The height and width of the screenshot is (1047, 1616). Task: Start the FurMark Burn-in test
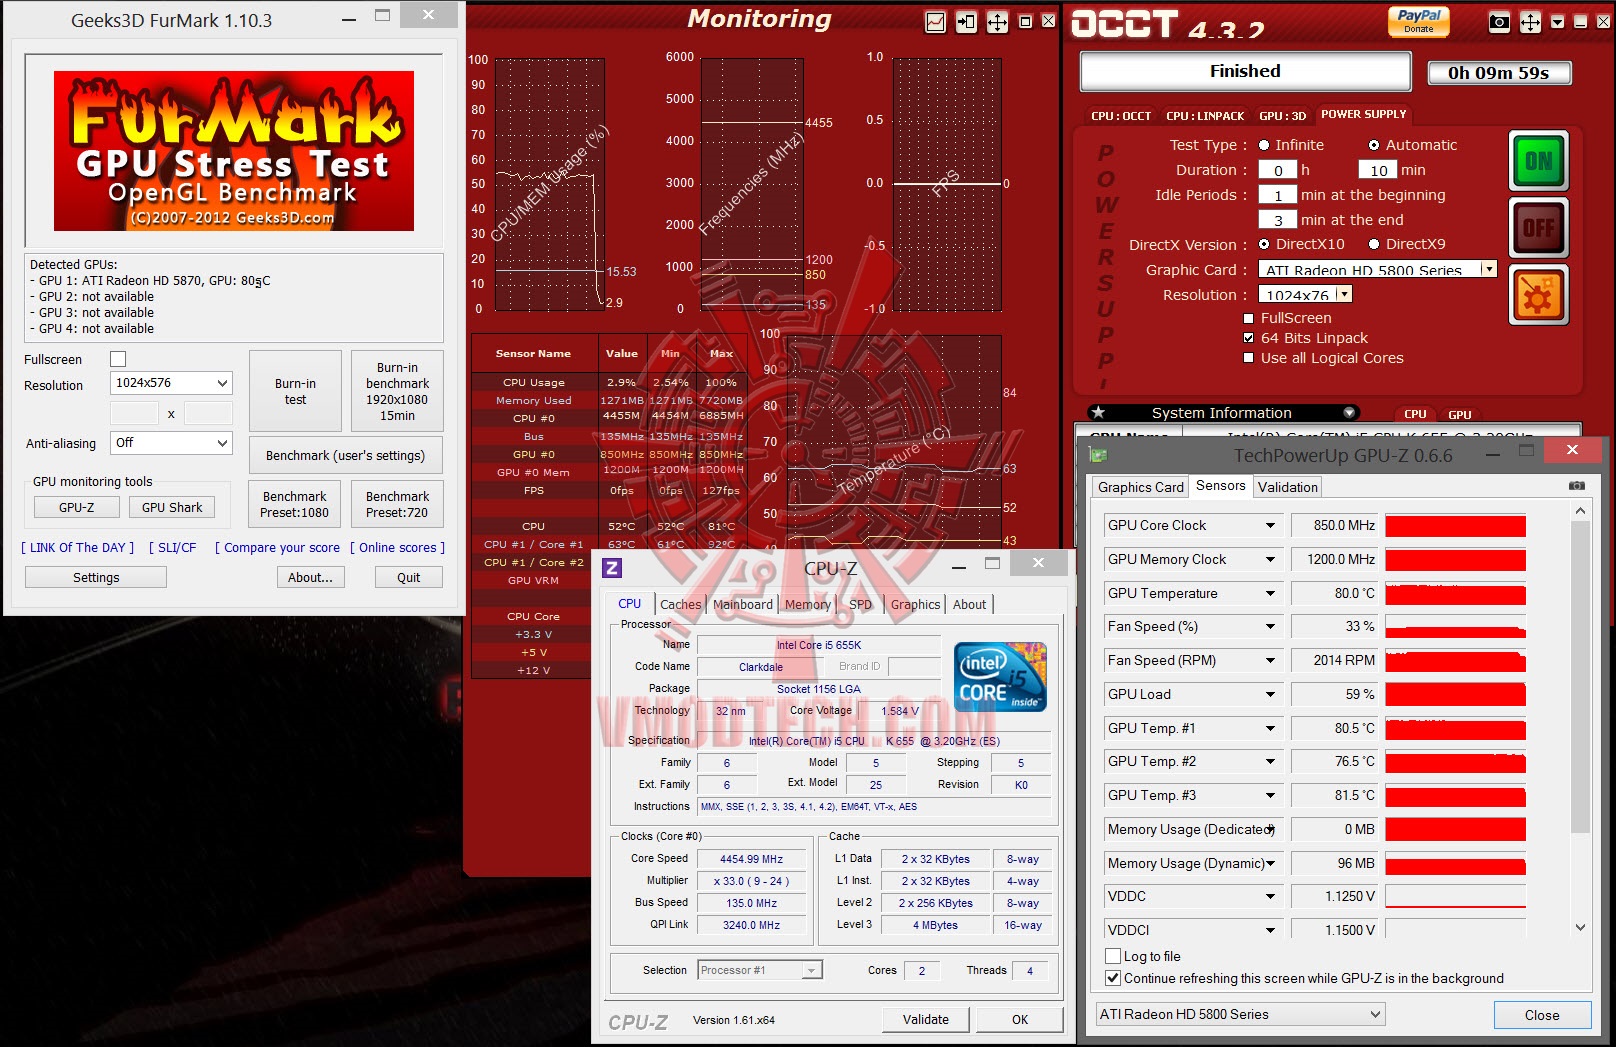[x=295, y=391]
